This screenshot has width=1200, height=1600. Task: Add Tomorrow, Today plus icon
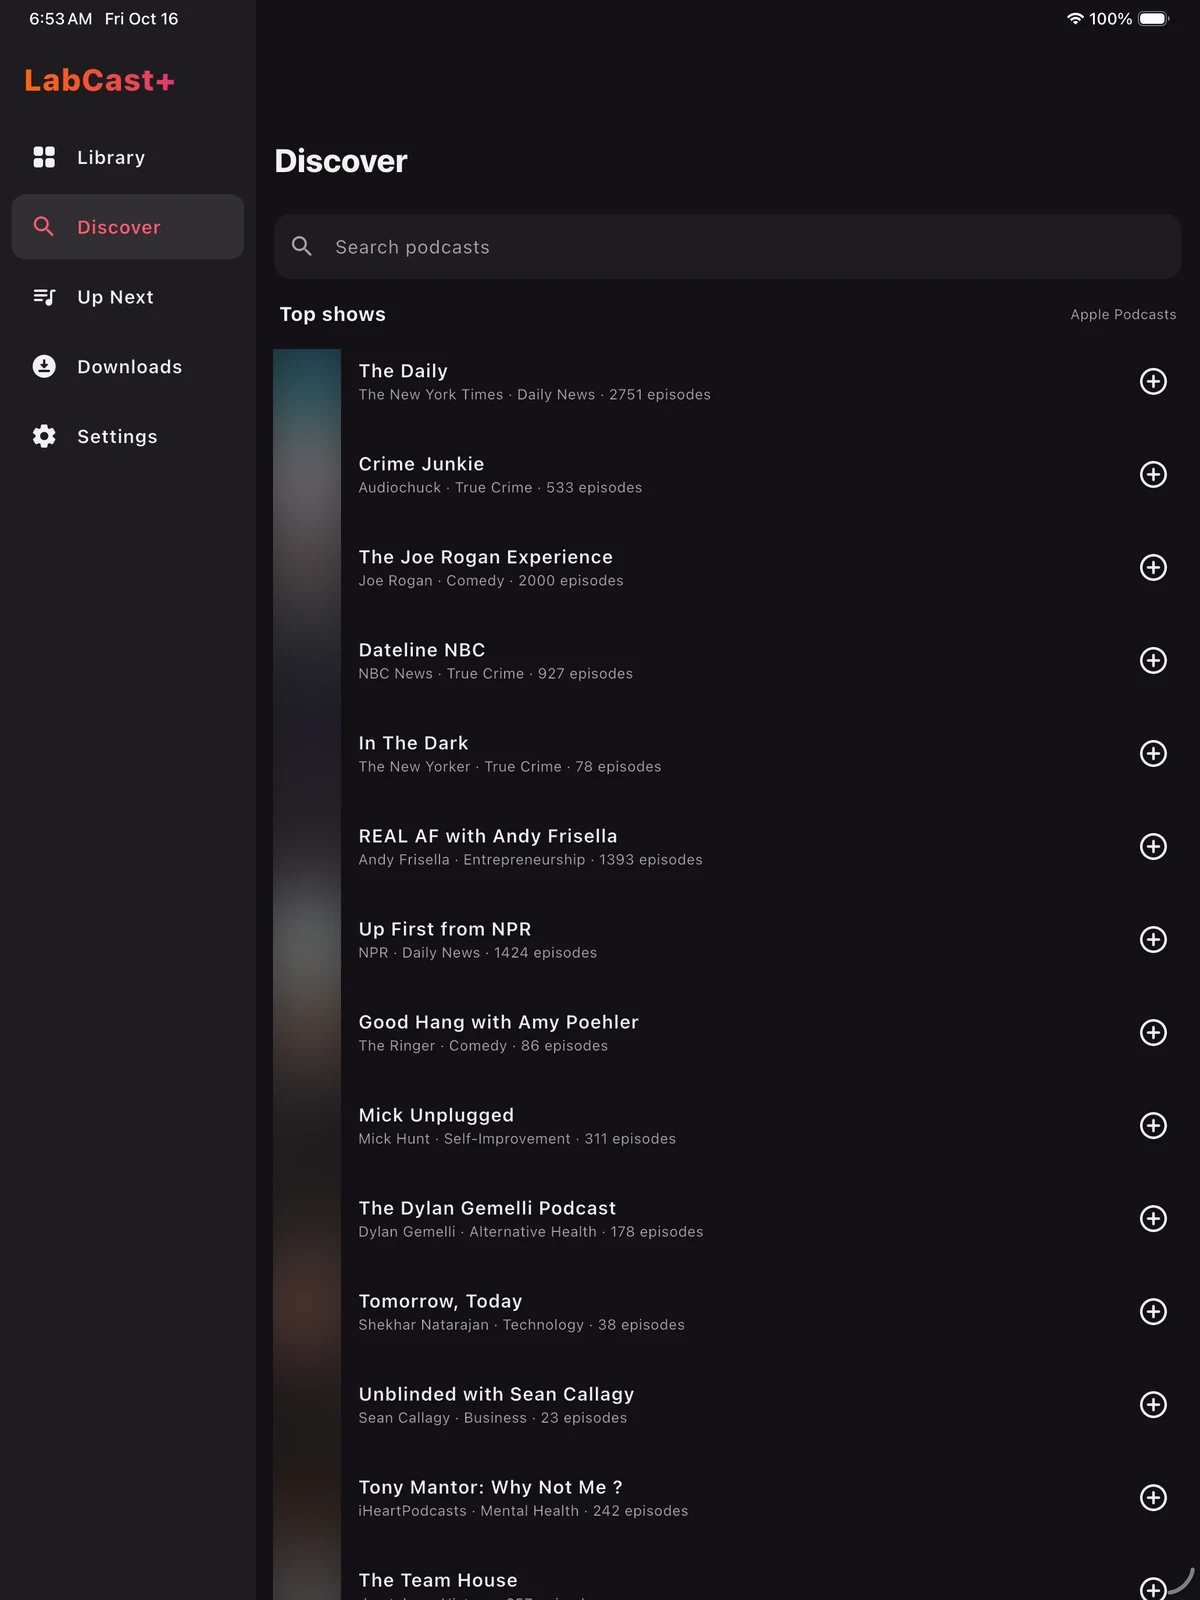(1153, 1311)
